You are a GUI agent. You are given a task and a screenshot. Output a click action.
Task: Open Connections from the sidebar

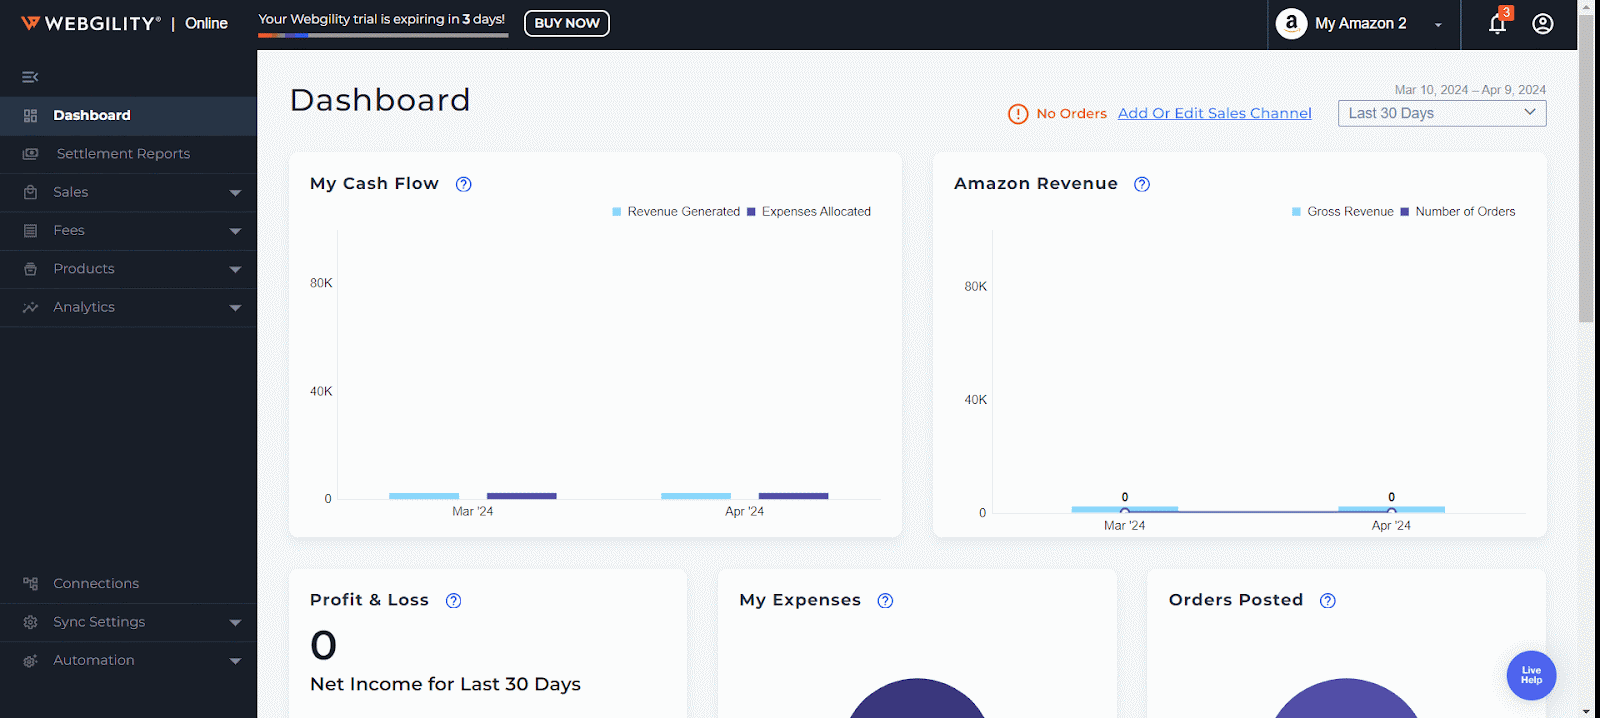tap(96, 584)
